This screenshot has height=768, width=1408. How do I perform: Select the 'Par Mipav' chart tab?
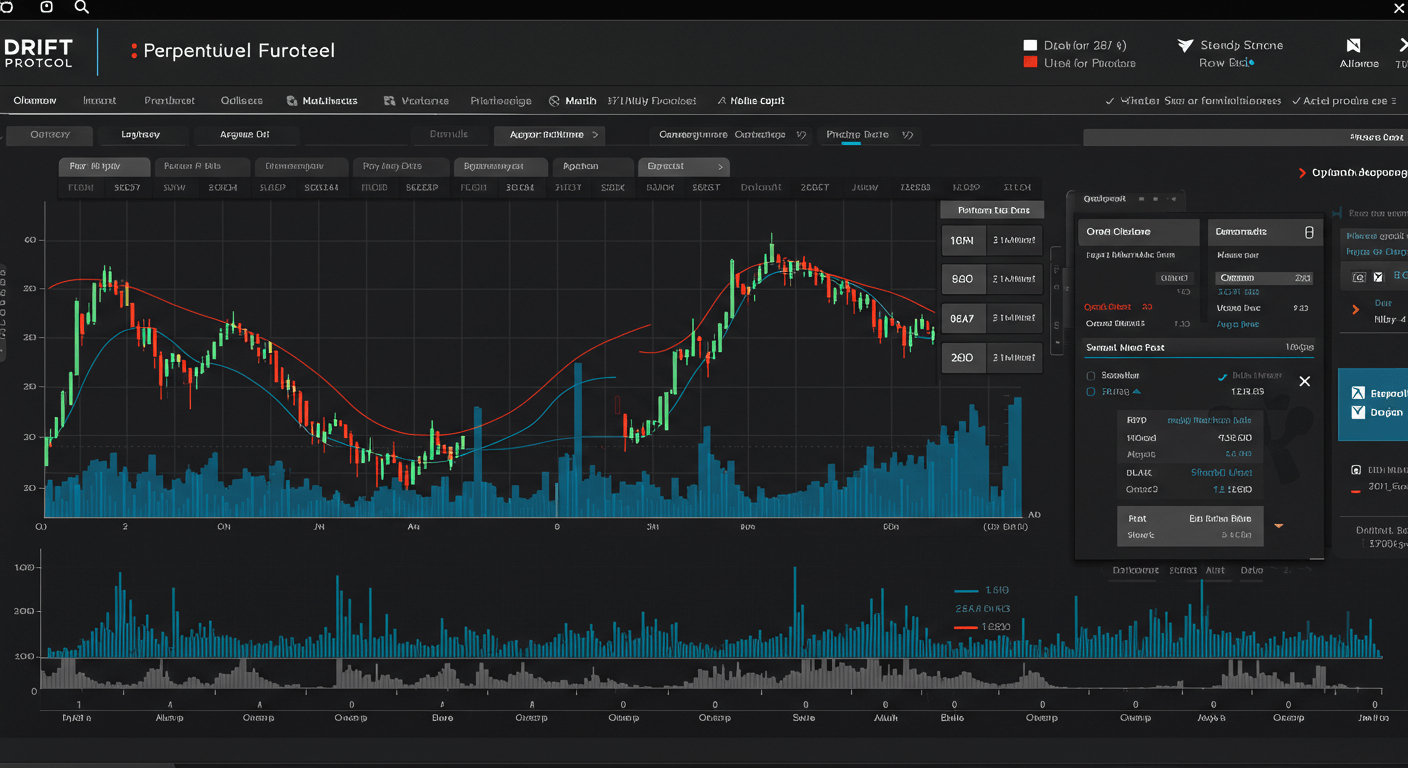pyautogui.click(x=104, y=167)
